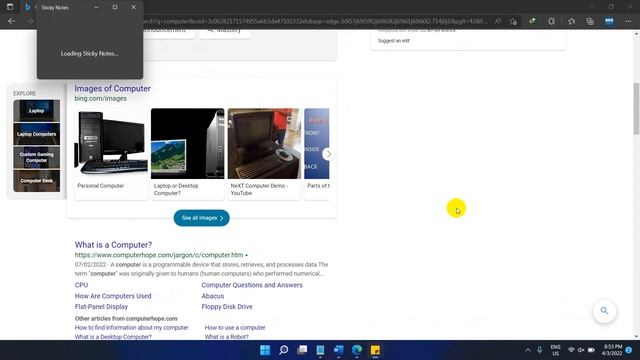Open the Floppy Disk Drive link

(x=227, y=307)
